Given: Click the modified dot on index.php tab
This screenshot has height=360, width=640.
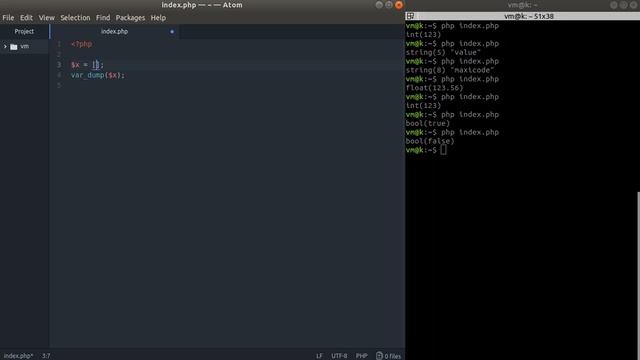Looking at the screenshot, I should click(x=172, y=31).
